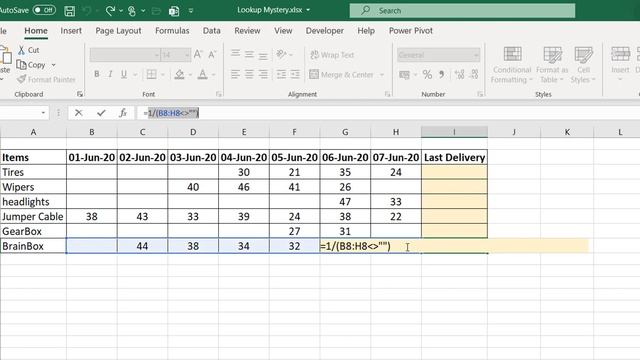This screenshot has width=640, height=360.
Task: Open the Font dialog launcher
Action: [x=219, y=94]
